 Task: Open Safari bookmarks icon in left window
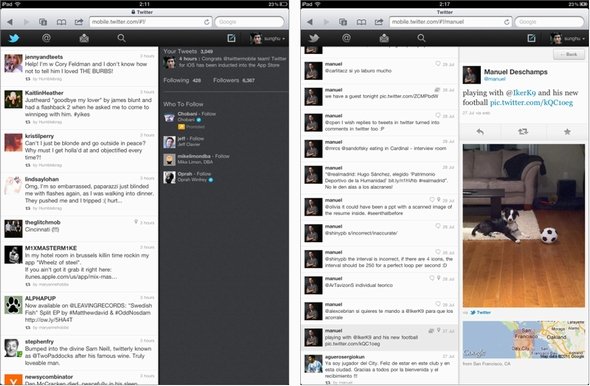[61, 22]
